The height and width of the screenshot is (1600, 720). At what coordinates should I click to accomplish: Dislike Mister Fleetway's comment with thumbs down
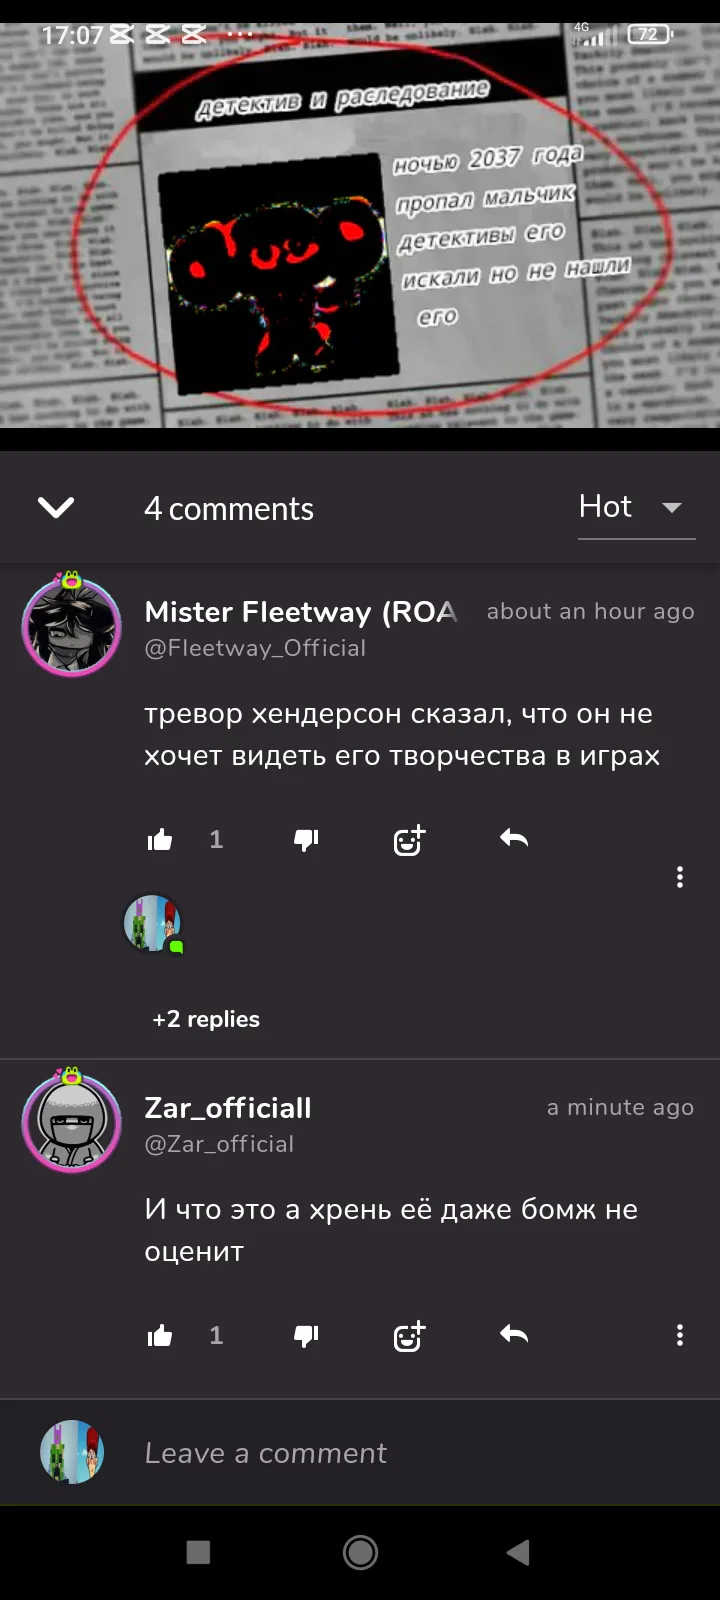click(306, 840)
